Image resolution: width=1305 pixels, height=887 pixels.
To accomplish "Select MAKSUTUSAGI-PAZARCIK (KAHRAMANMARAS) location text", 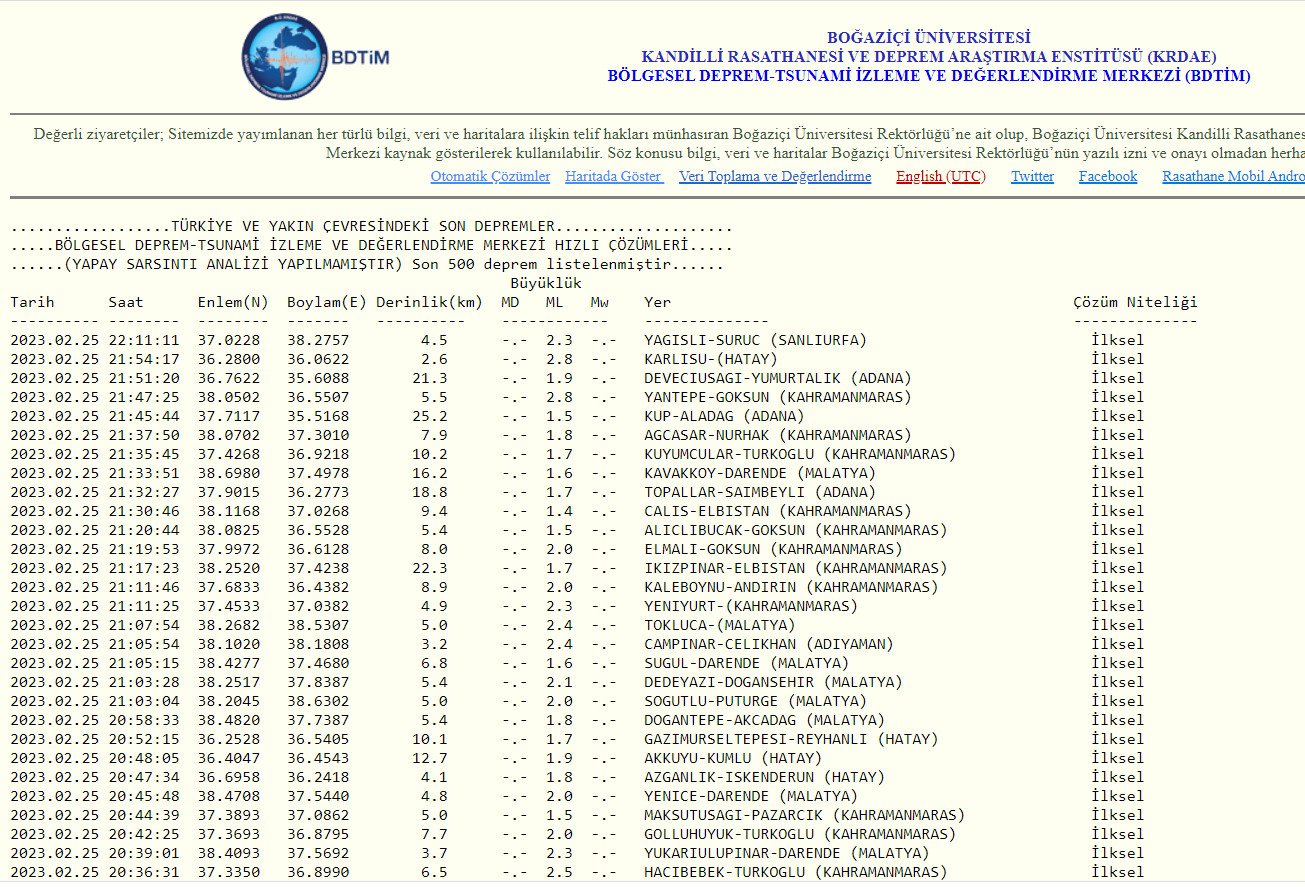I will [x=804, y=815].
